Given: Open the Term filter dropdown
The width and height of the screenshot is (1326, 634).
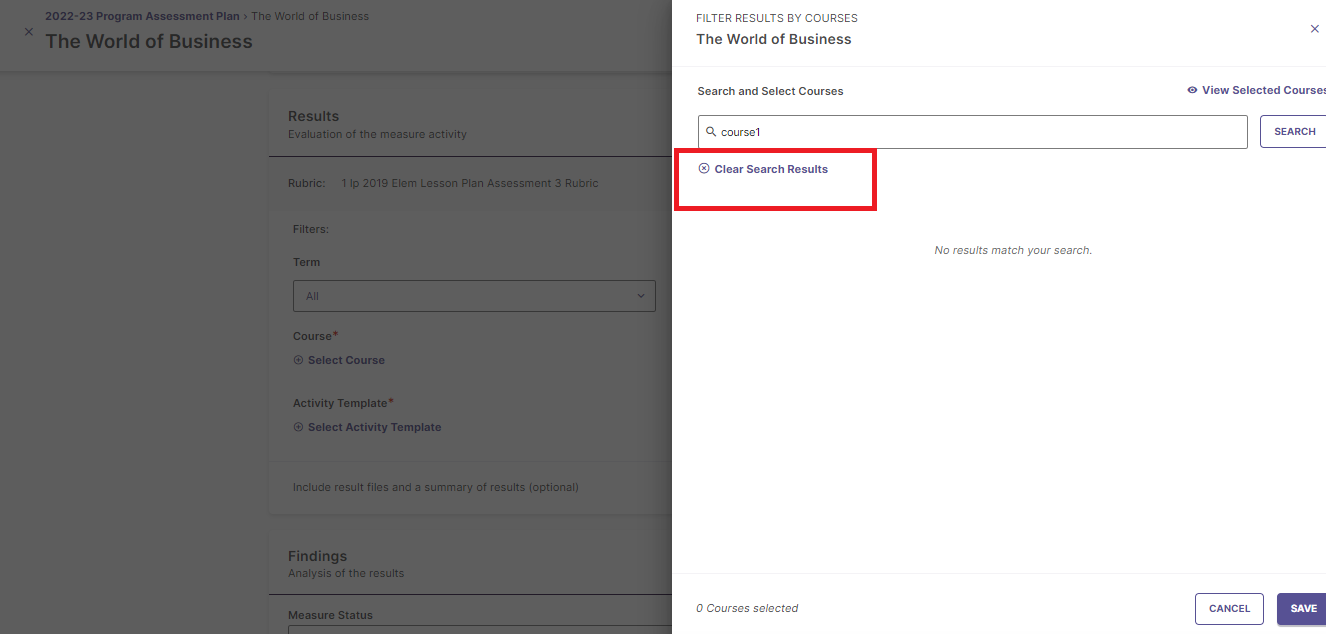Looking at the screenshot, I should pyautogui.click(x=474, y=296).
